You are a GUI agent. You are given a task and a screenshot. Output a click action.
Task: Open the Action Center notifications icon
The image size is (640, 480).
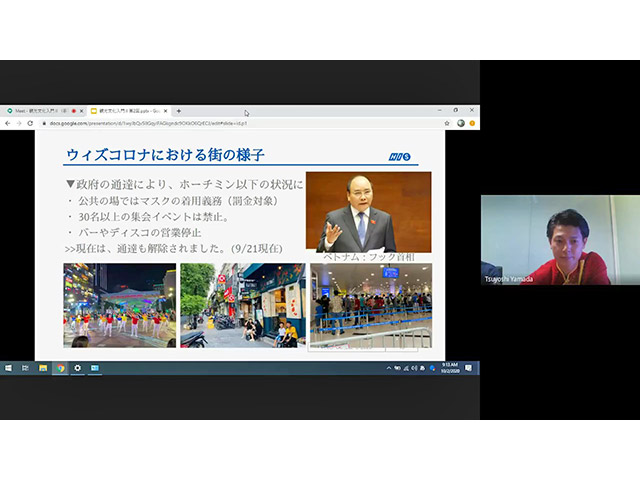pos(468,368)
